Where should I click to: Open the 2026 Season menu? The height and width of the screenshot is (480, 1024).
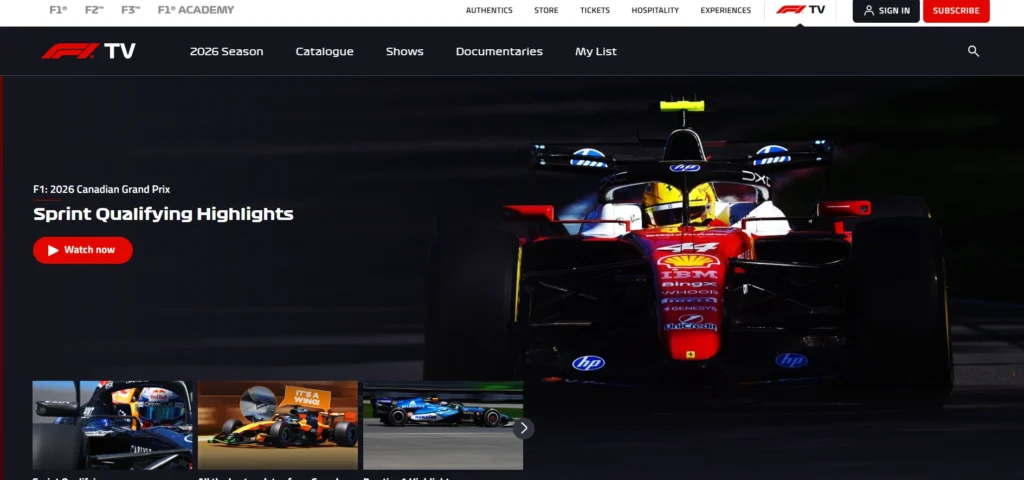227,52
